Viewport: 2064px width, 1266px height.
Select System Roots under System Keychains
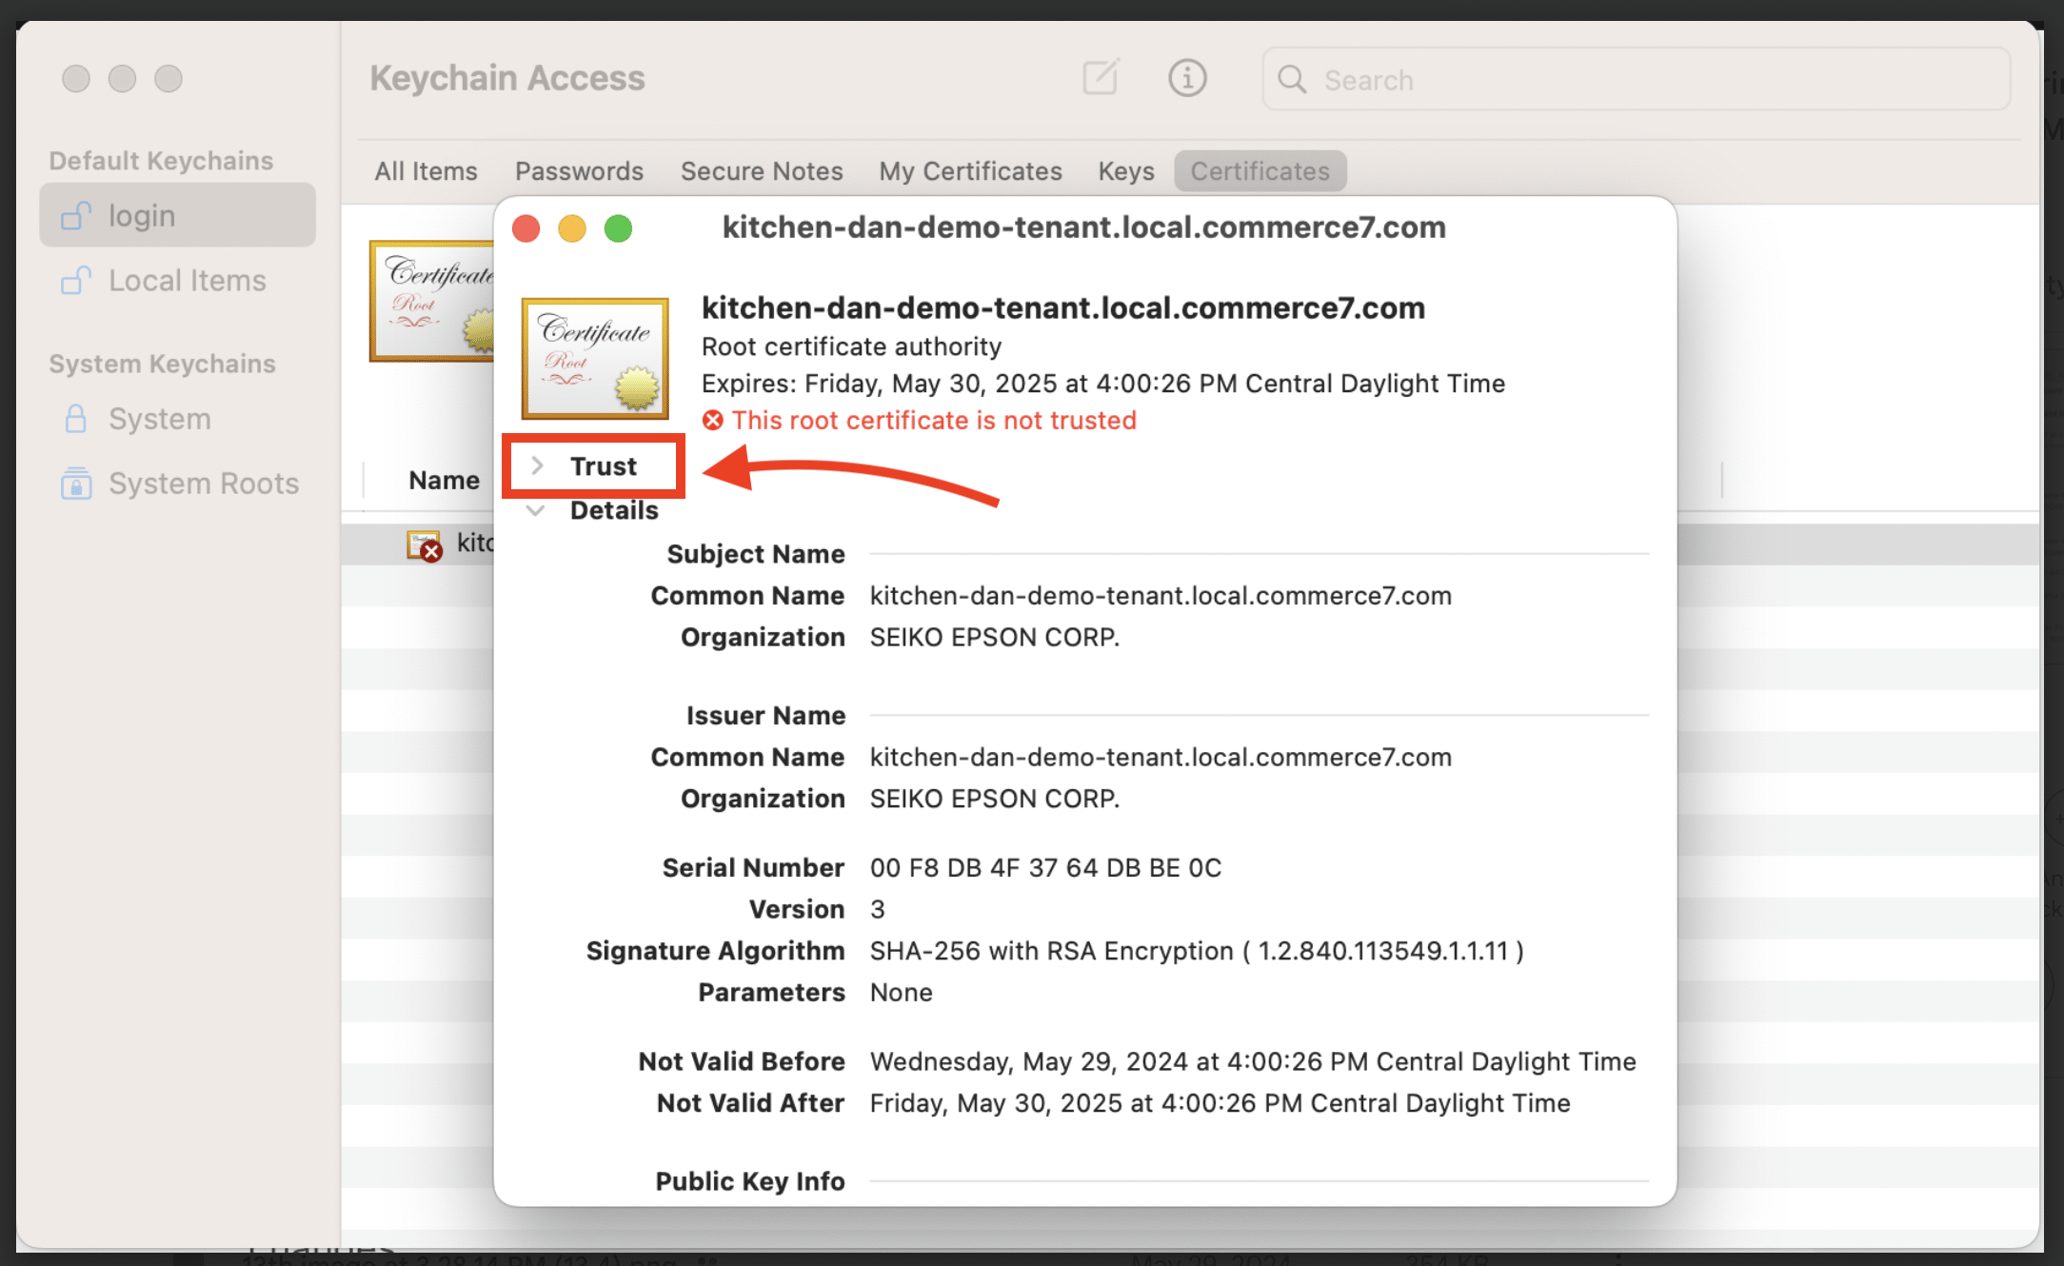(x=203, y=483)
